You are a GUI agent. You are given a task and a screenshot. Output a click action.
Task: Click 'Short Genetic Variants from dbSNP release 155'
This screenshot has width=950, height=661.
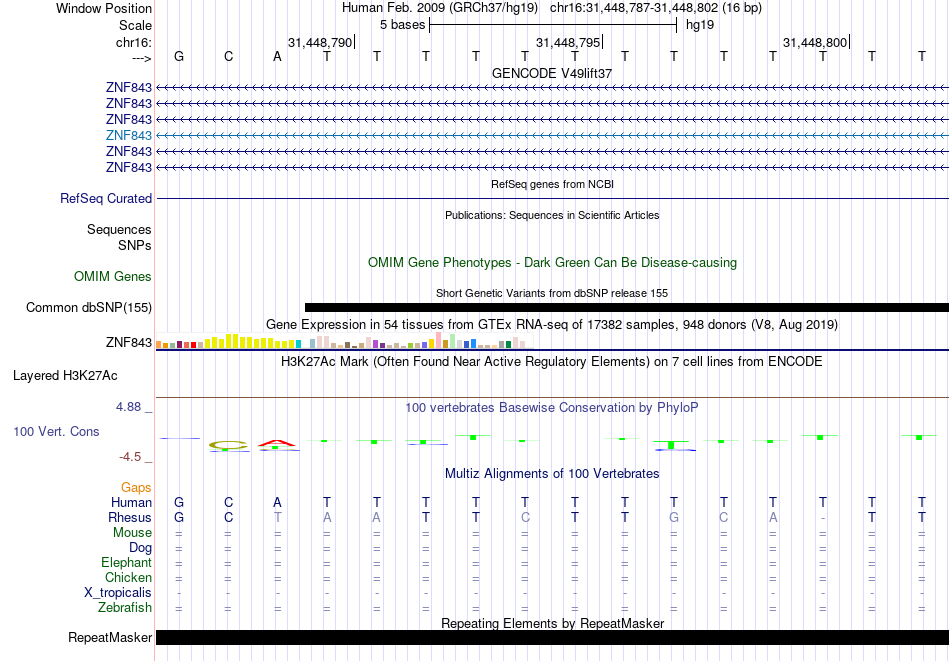[x=552, y=293]
